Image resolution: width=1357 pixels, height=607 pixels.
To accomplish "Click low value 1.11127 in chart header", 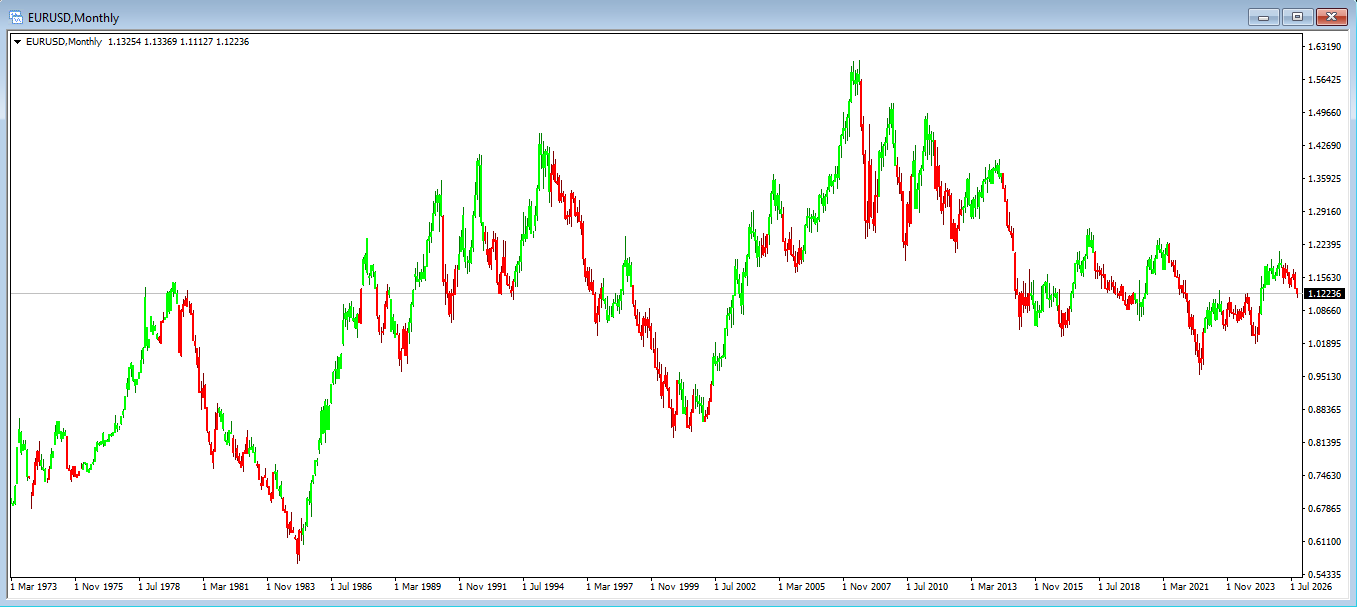I will click(x=196, y=42).
